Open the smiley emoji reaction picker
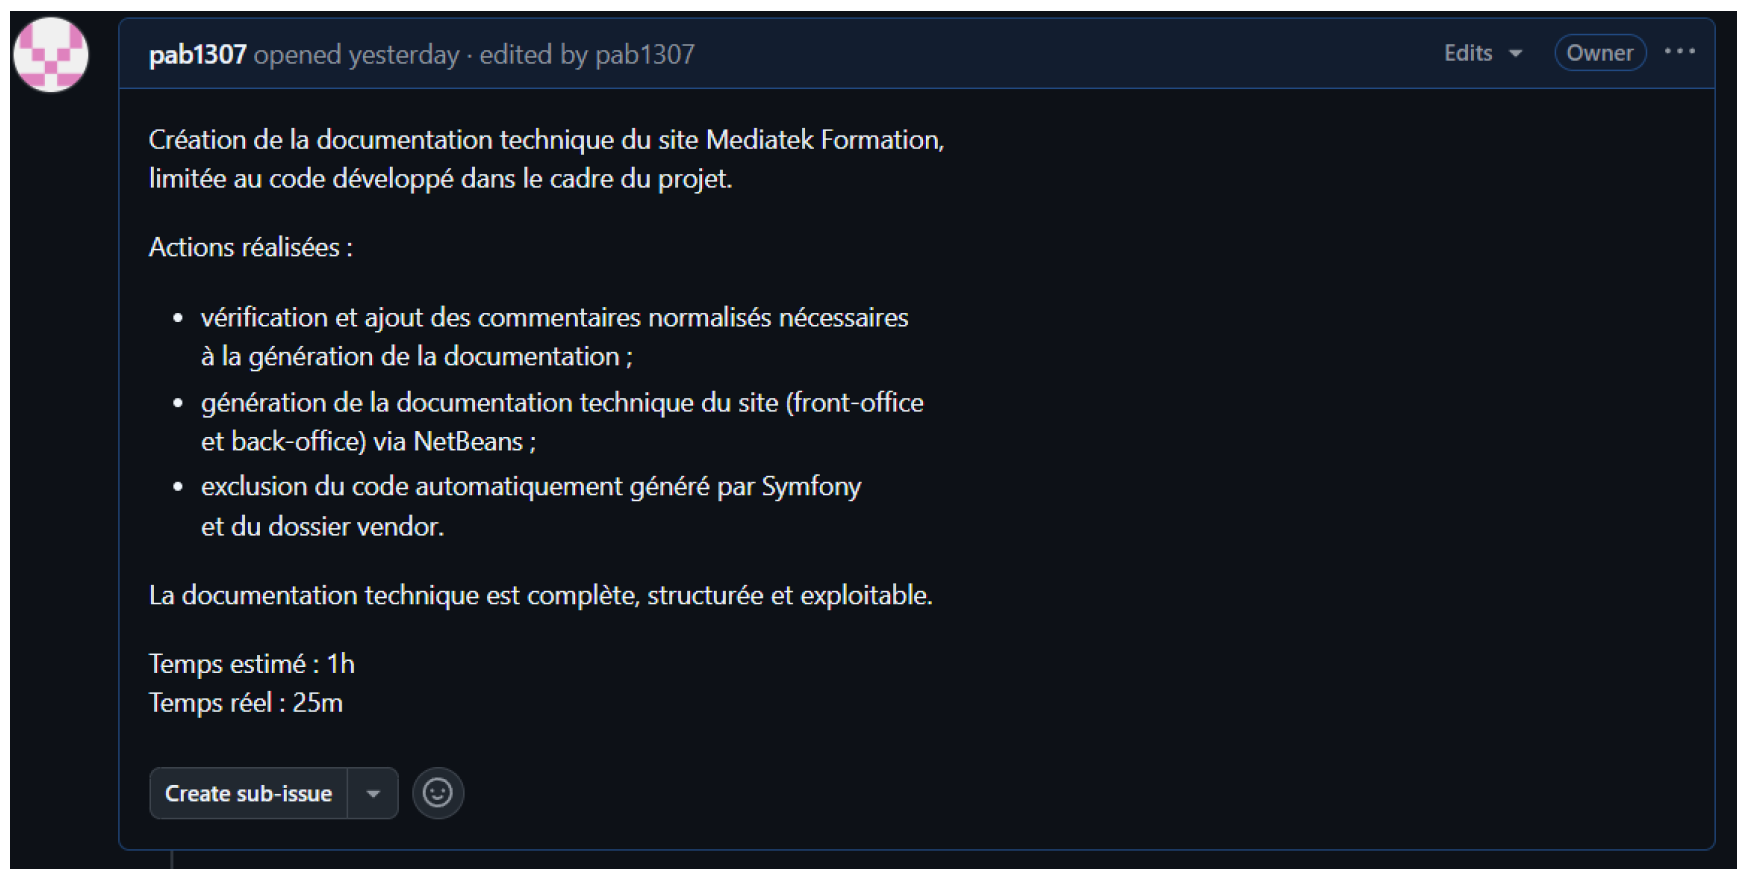This screenshot has width=1751, height=880. pos(438,793)
